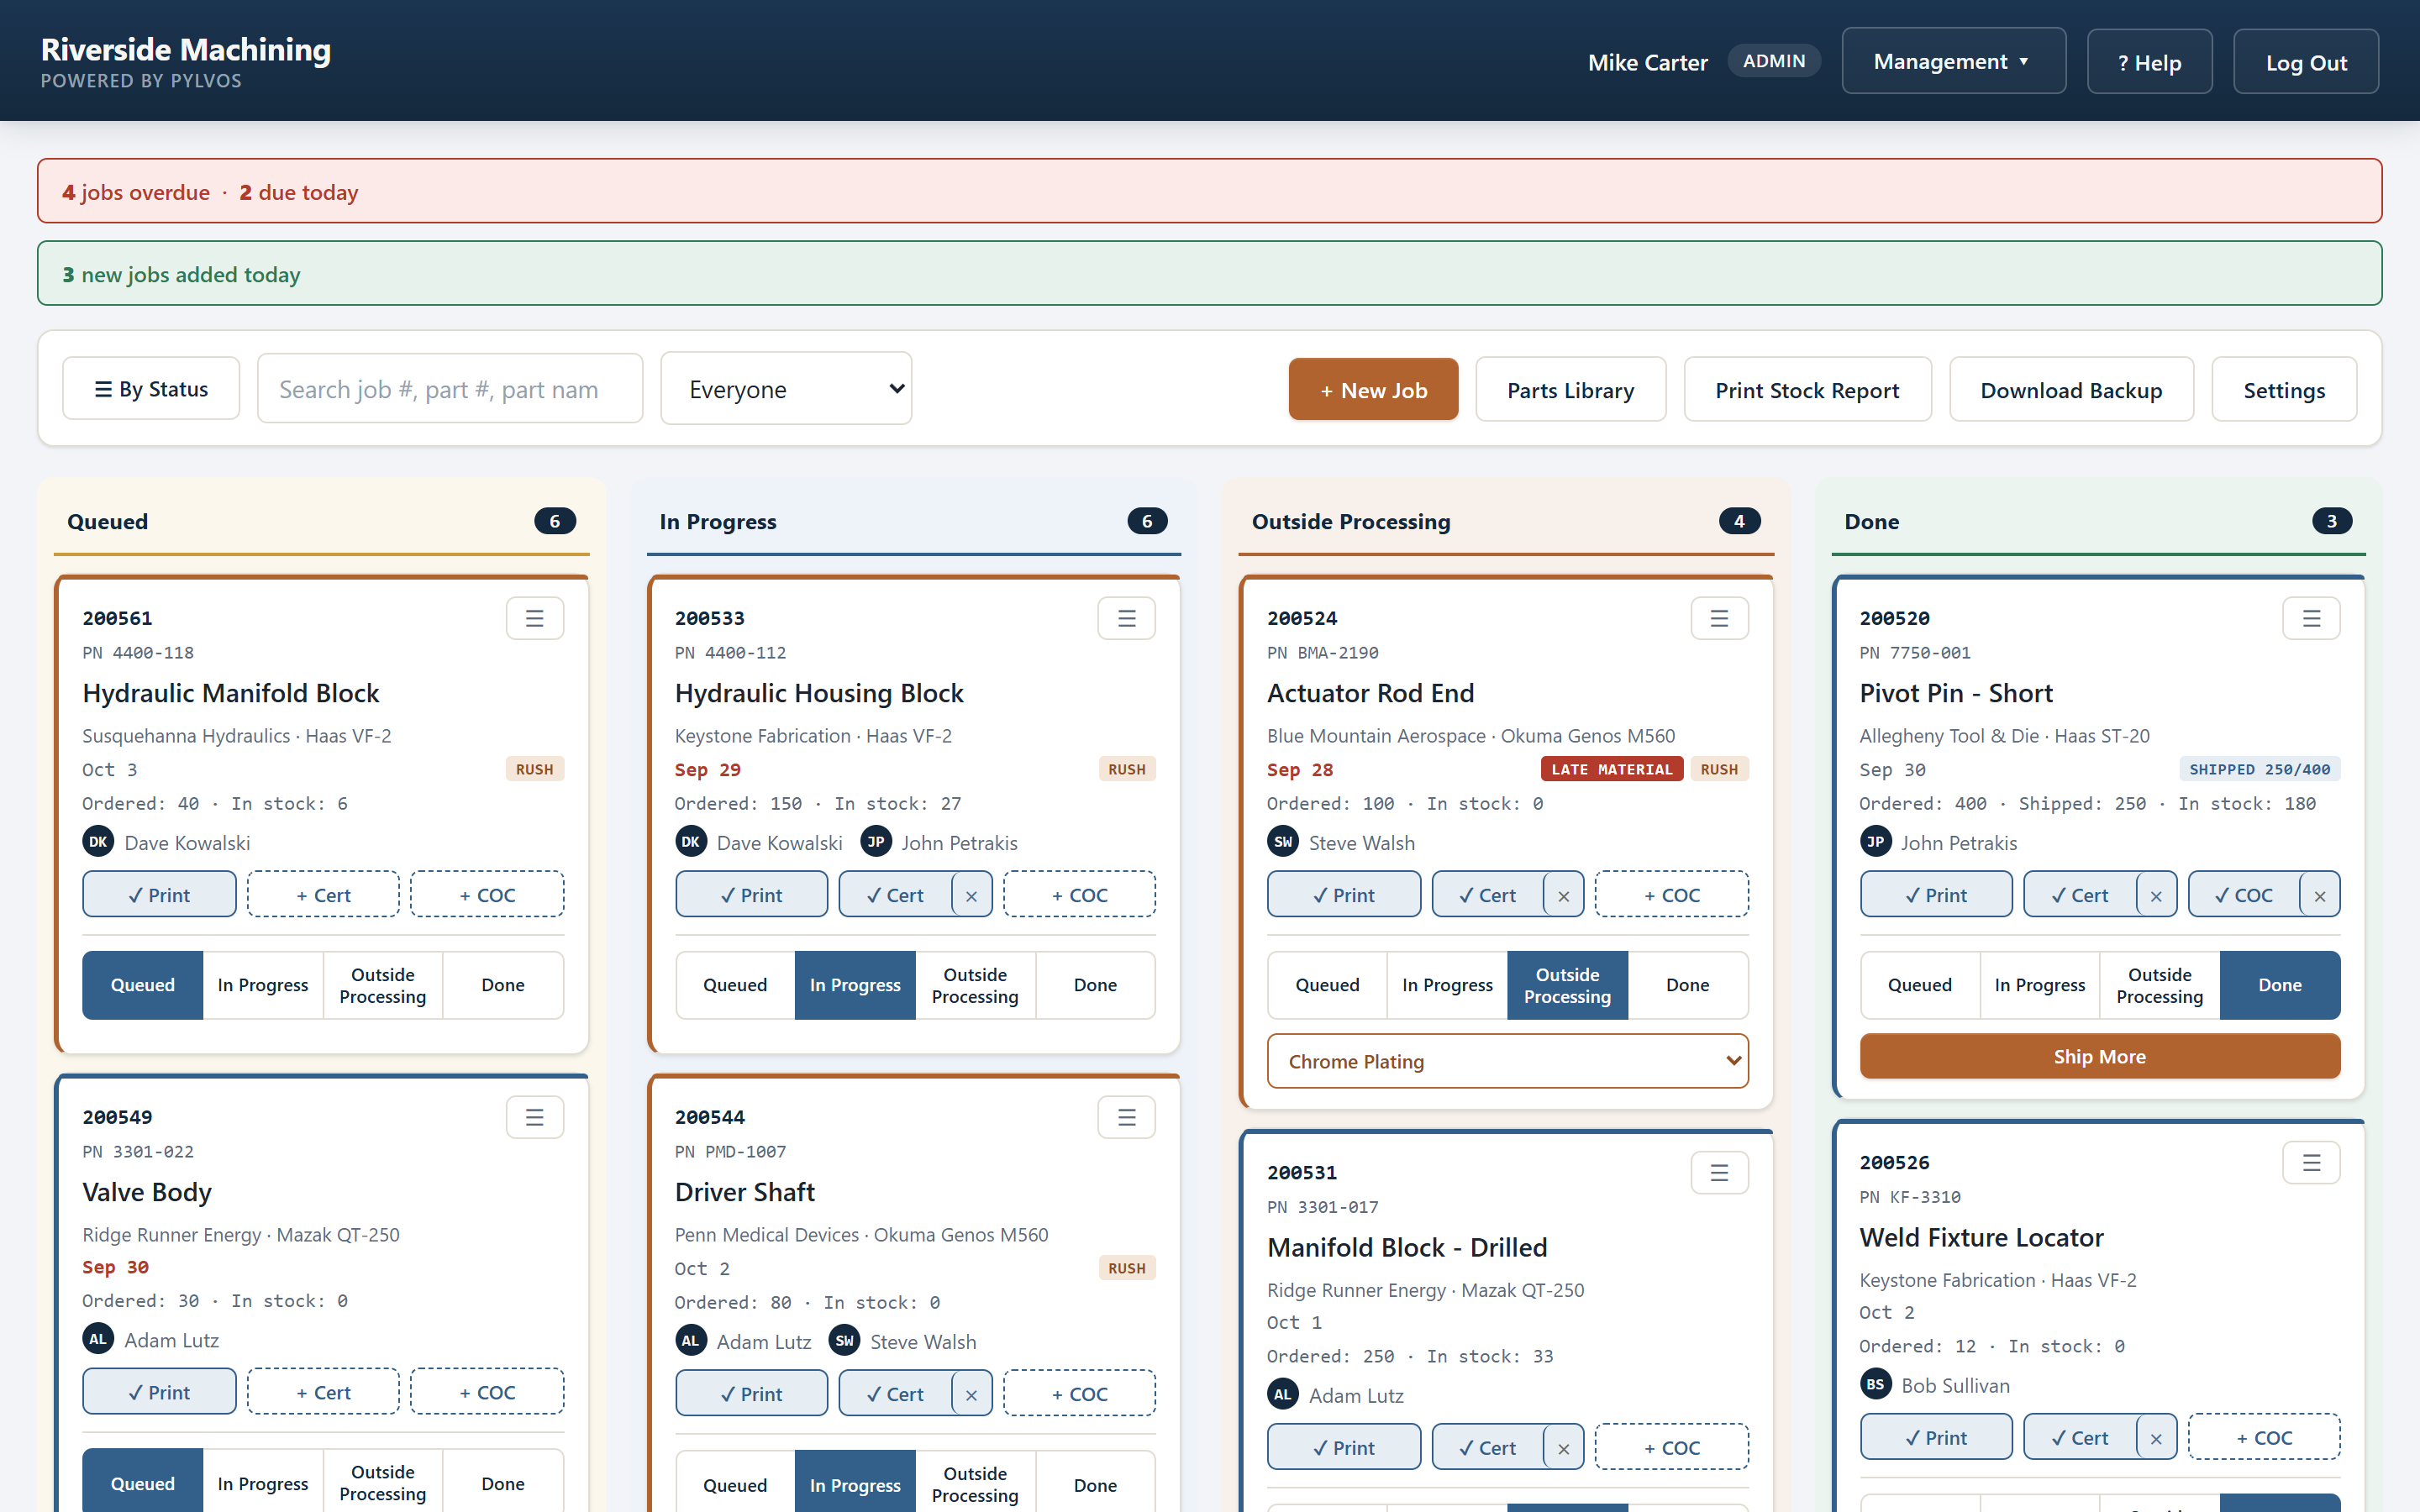
Task: Click the New Job button
Action: pos(1373,390)
